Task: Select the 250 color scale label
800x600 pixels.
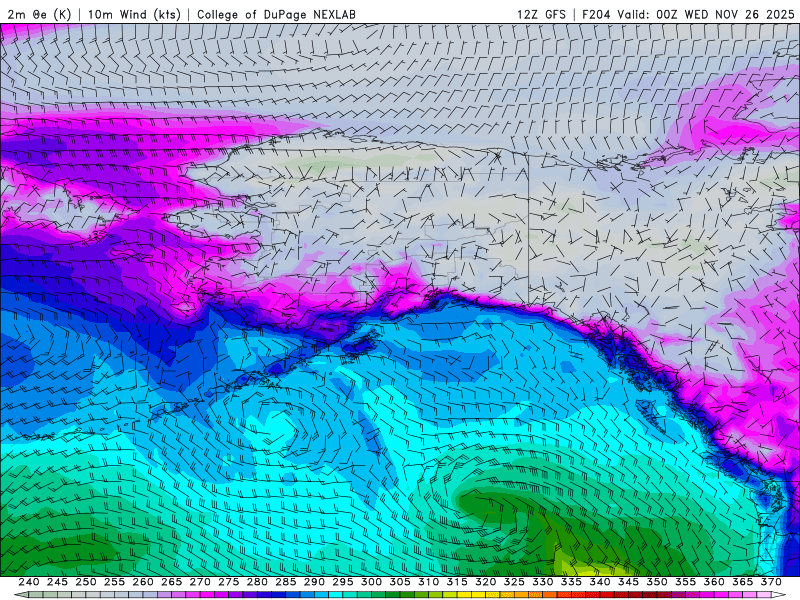Action: pos(86,582)
